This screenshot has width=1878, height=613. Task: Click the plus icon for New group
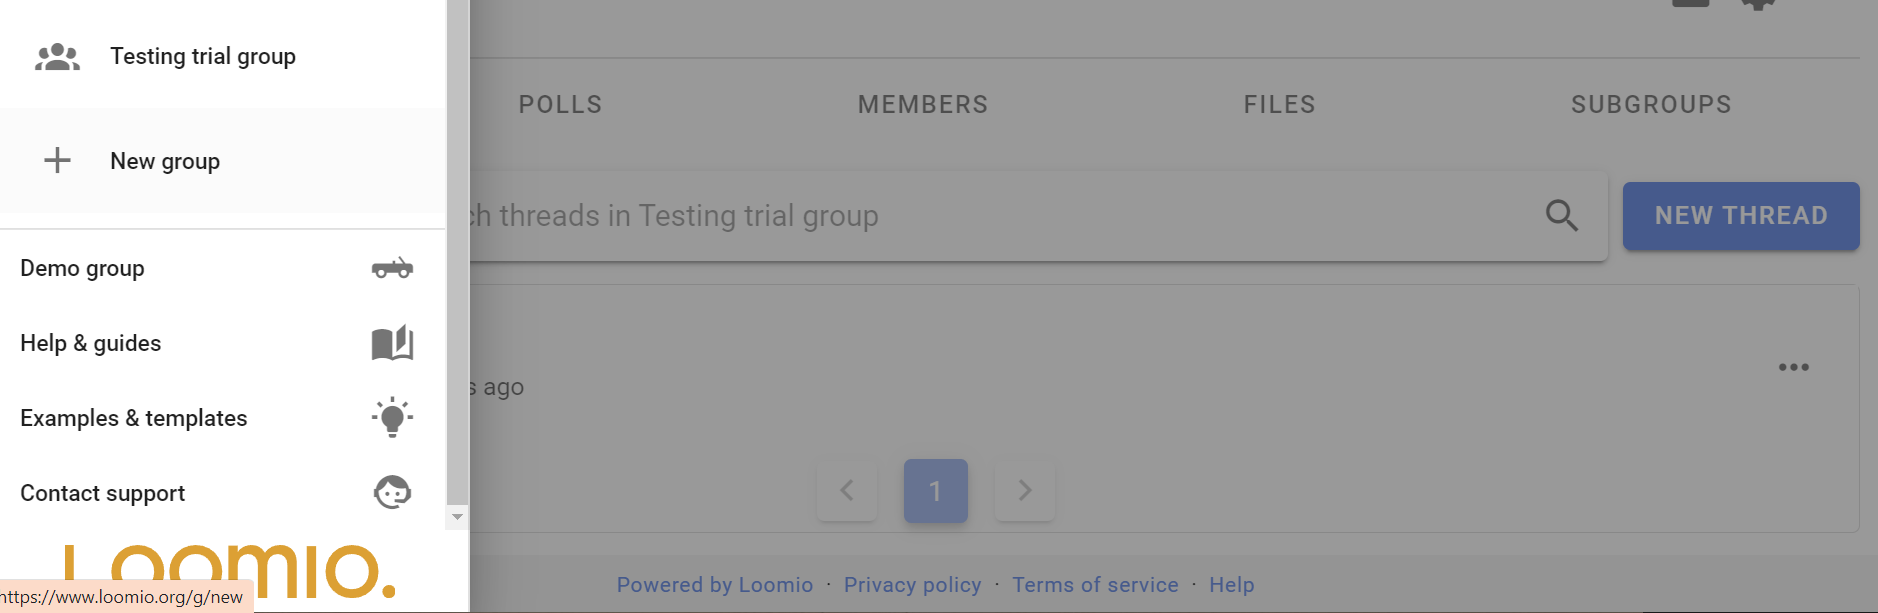coord(57,160)
